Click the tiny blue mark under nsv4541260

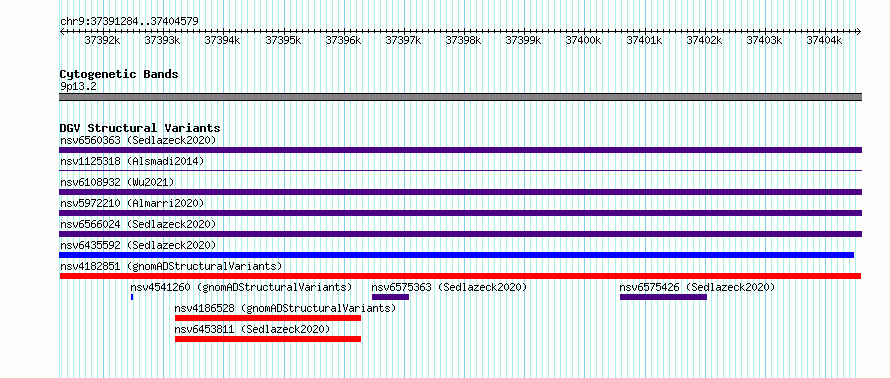132,297
